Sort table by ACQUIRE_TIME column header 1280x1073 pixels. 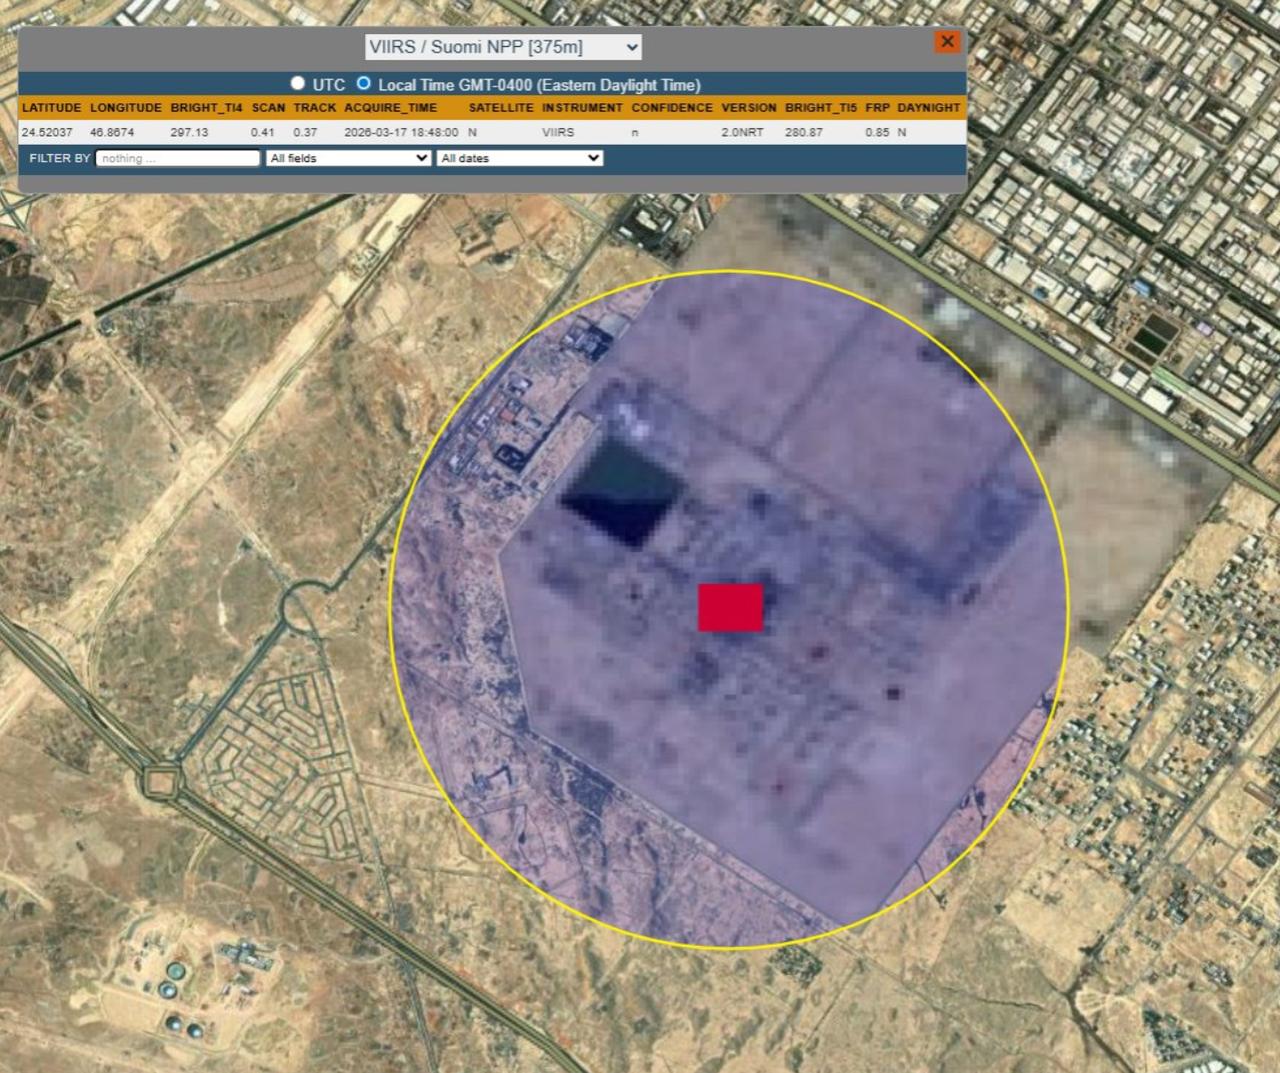[391, 108]
